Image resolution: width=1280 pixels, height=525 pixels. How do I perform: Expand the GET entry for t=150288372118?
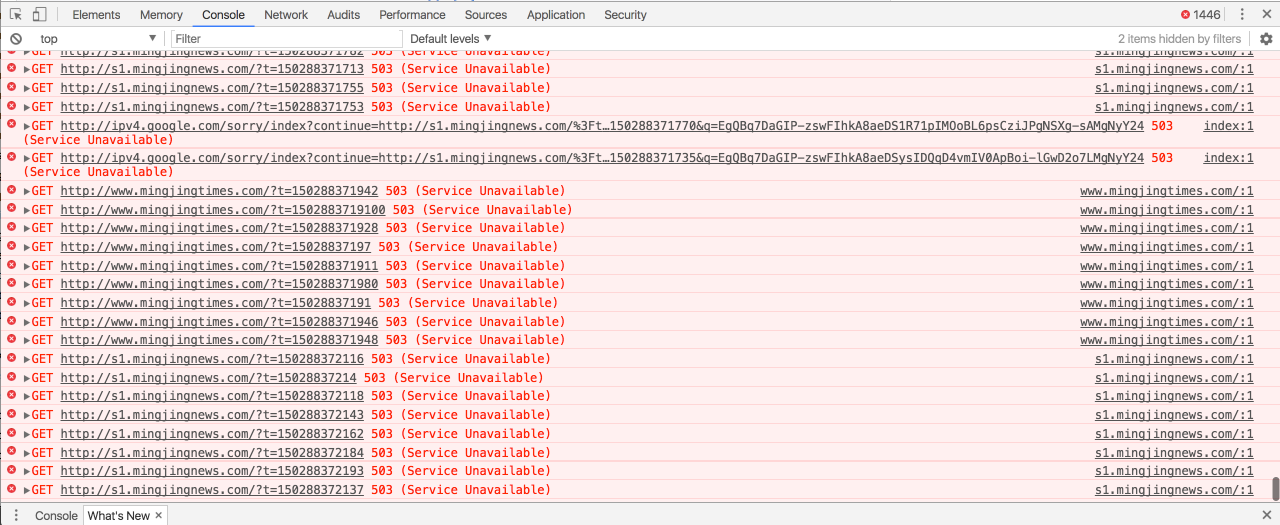coord(27,396)
